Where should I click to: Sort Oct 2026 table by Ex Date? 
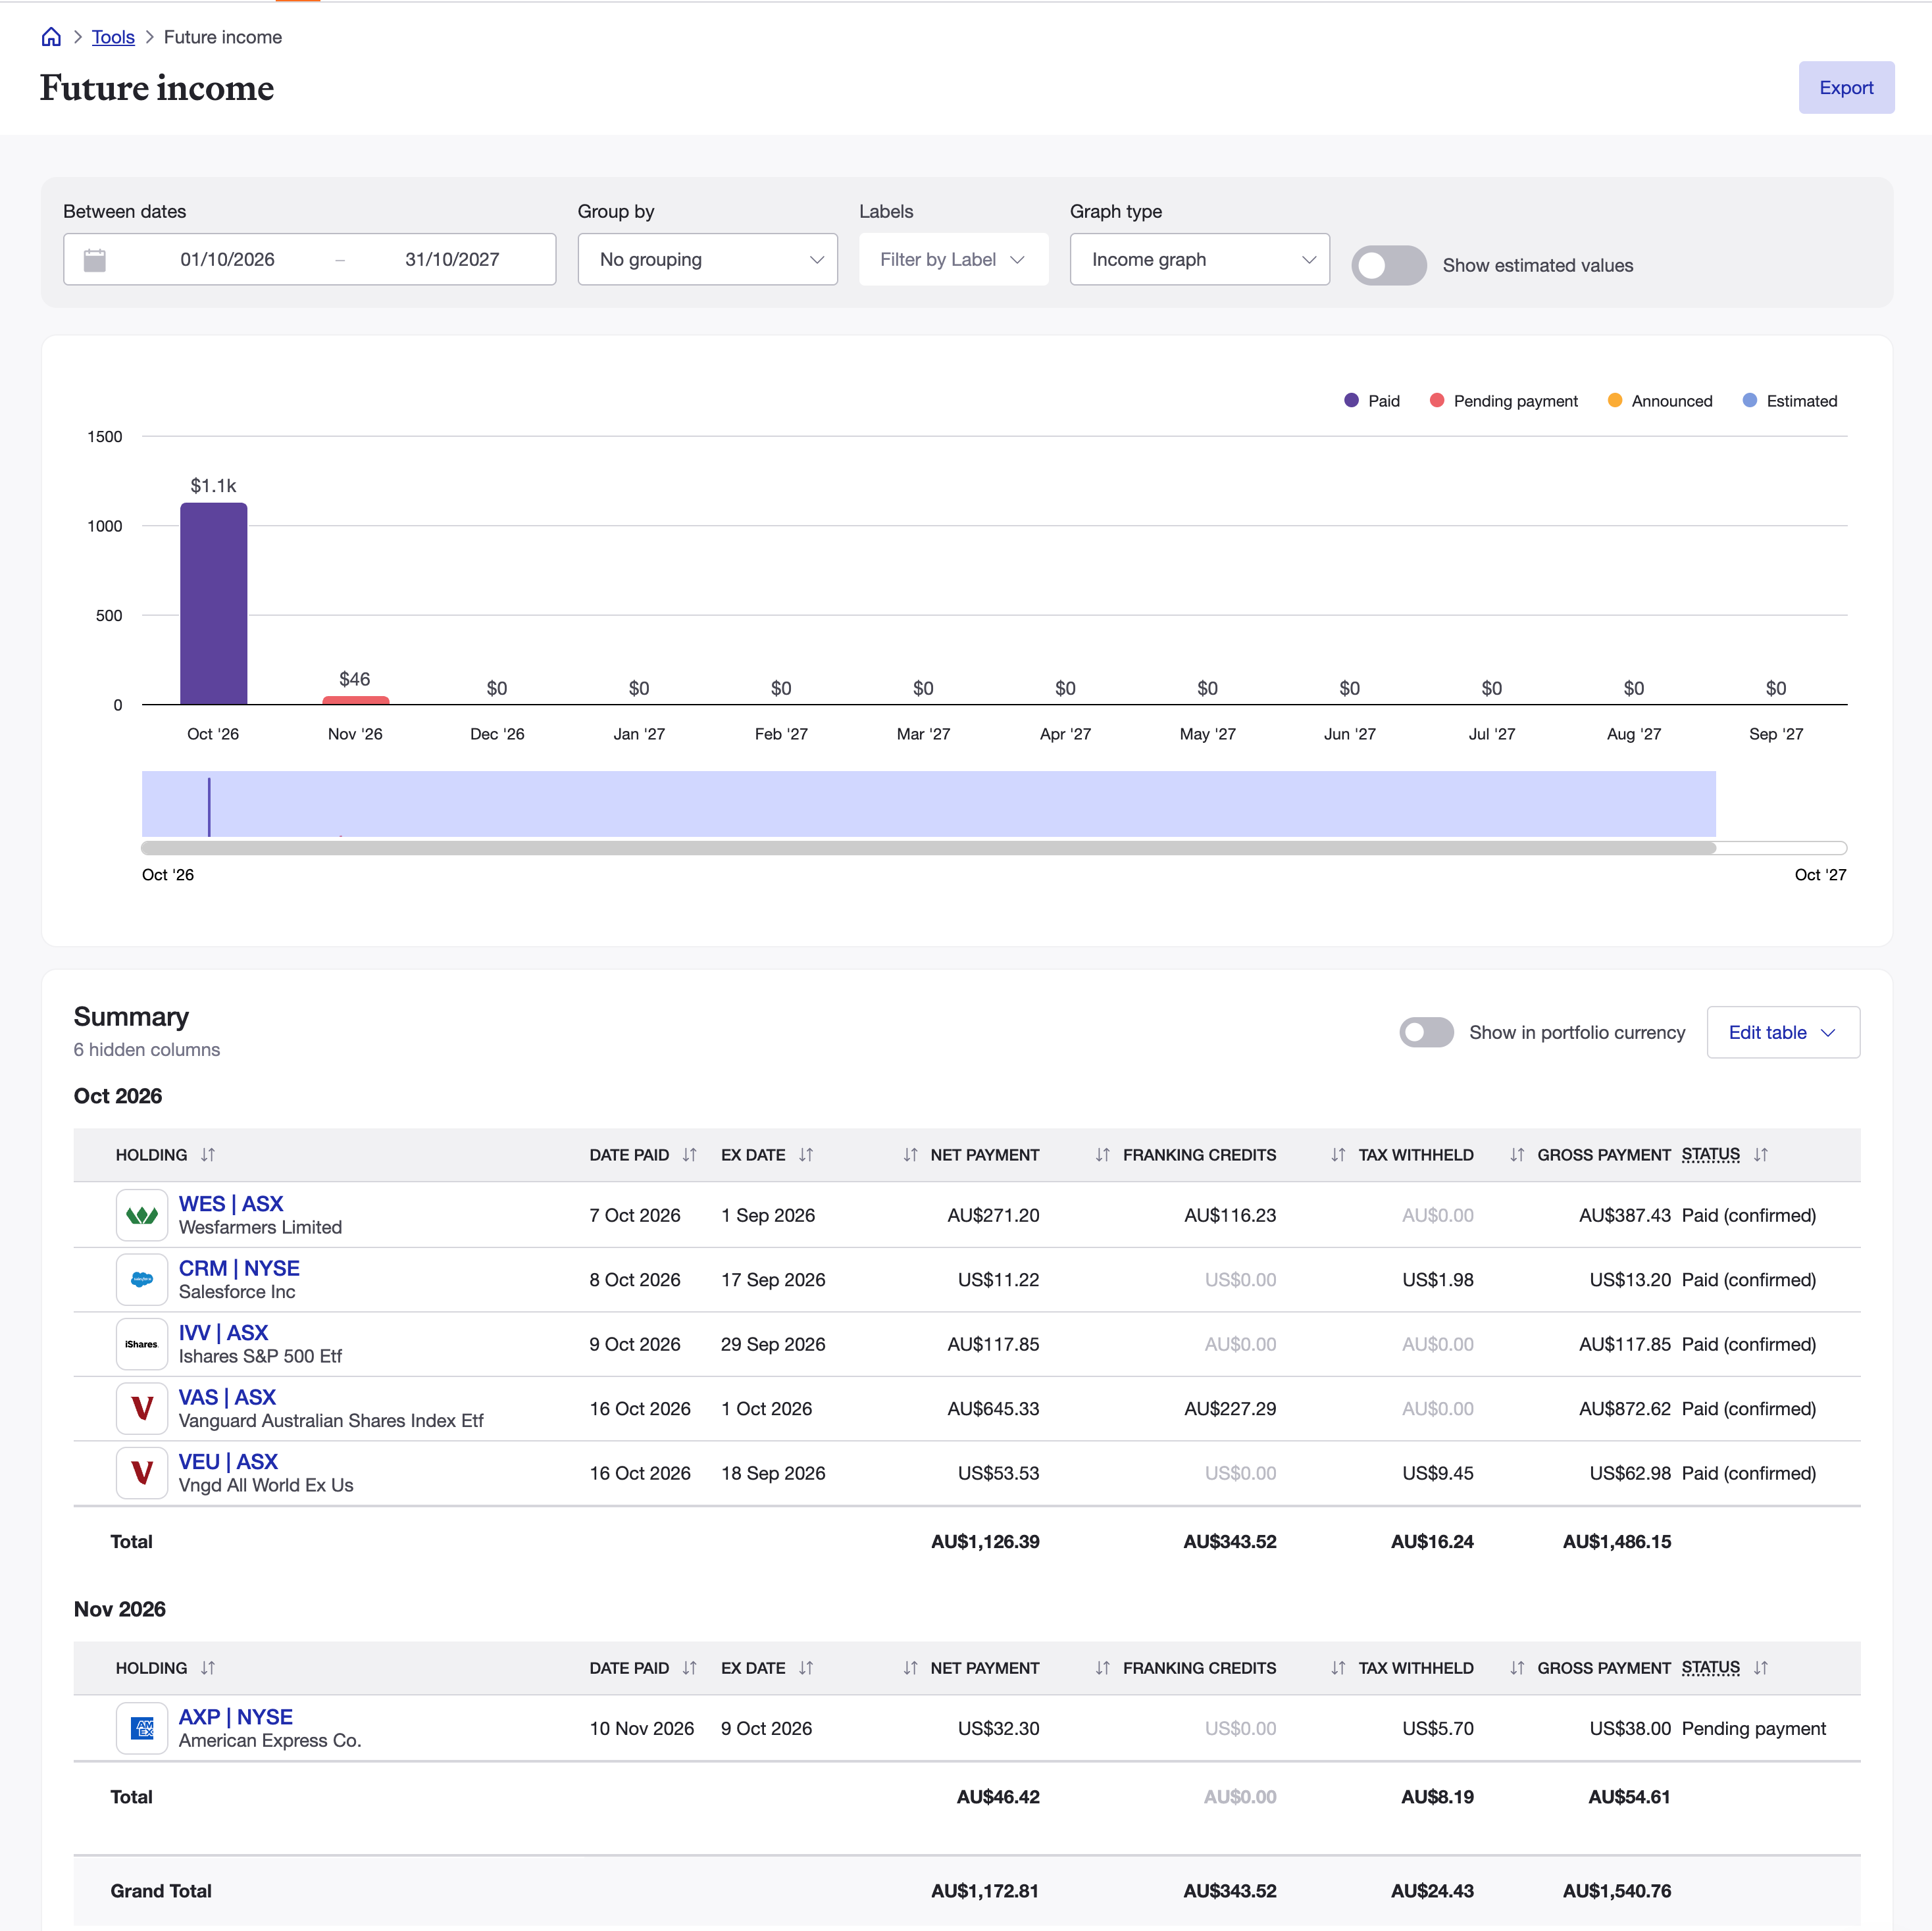(x=806, y=1154)
